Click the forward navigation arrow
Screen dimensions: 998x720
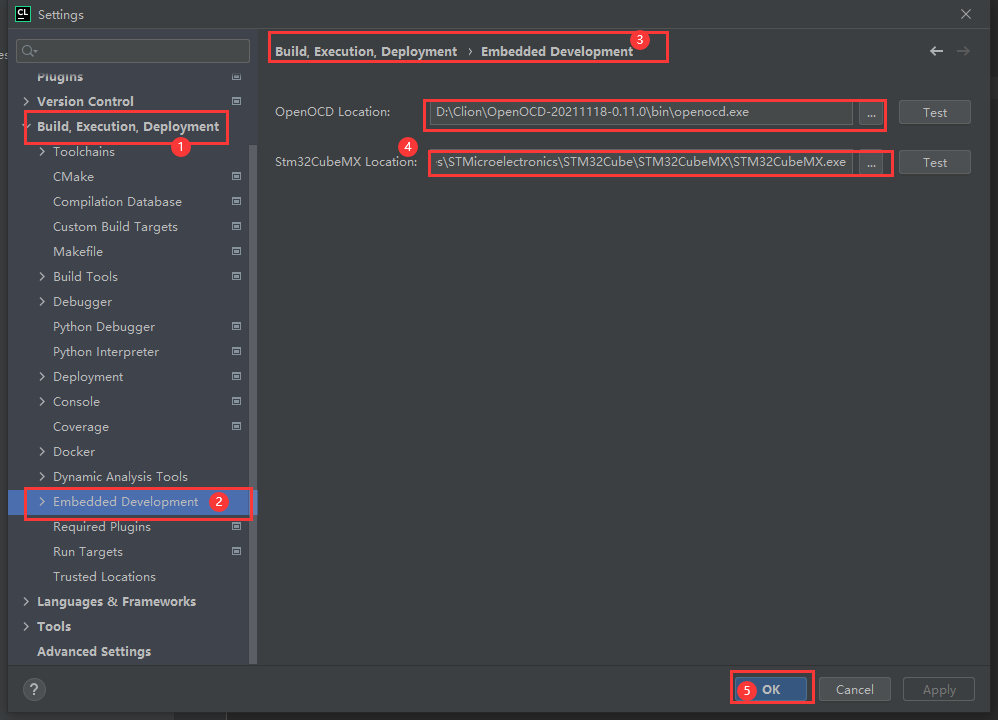click(x=964, y=51)
